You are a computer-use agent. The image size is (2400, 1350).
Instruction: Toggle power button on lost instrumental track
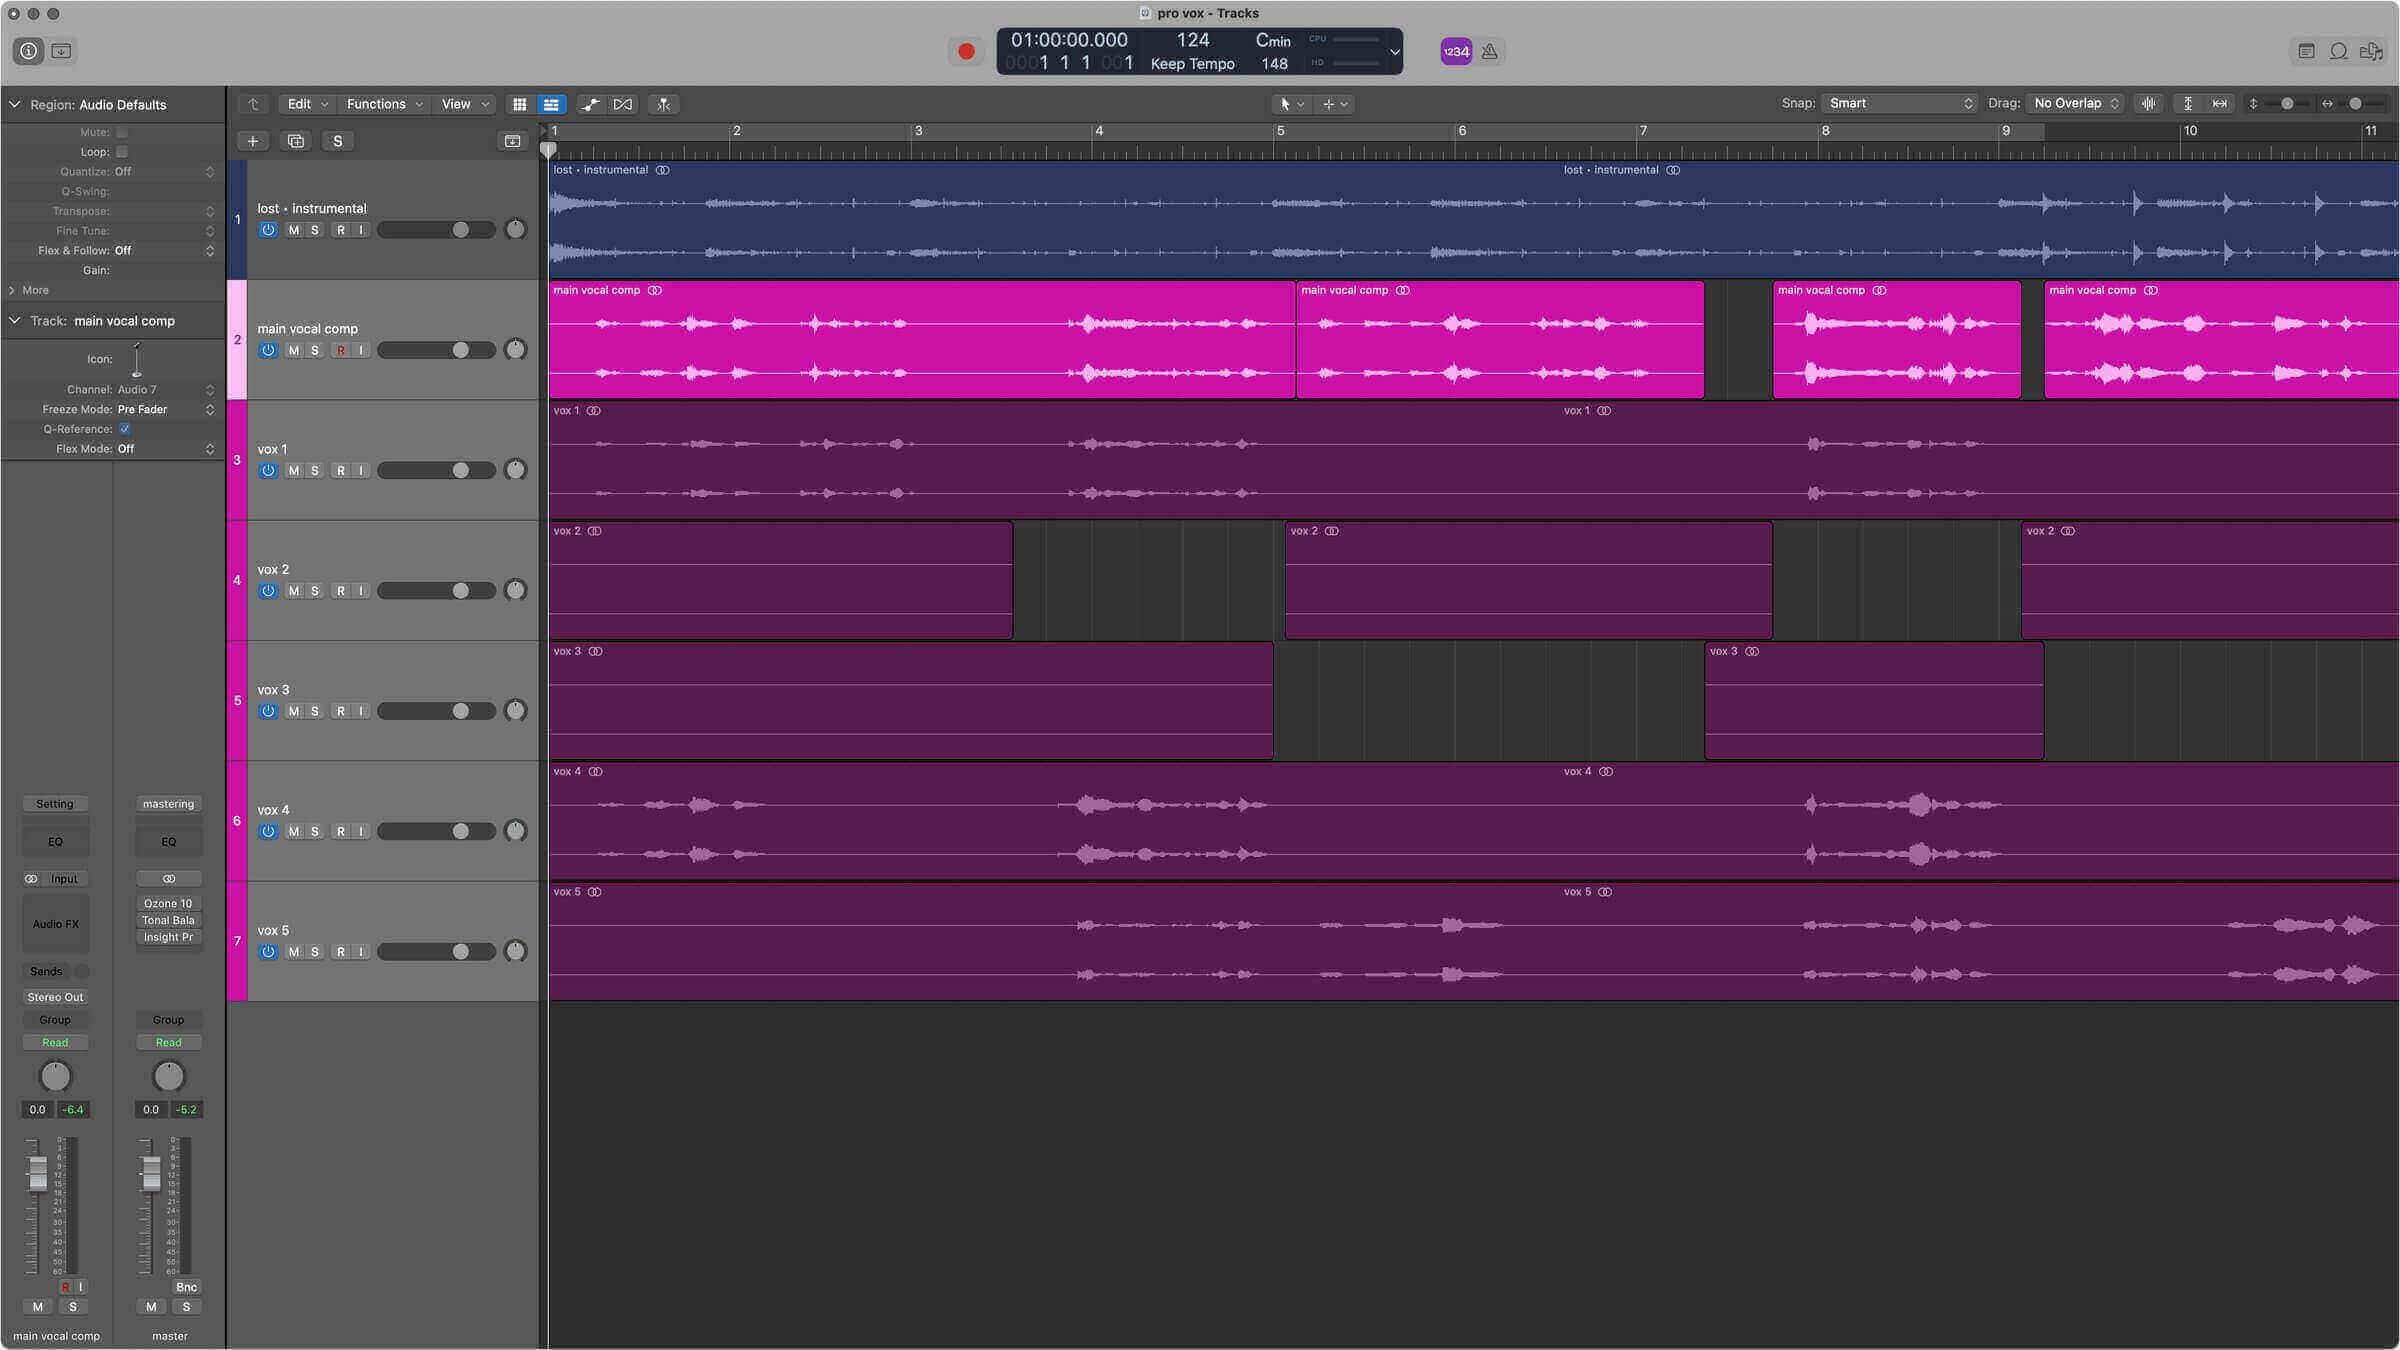pos(268,230)
